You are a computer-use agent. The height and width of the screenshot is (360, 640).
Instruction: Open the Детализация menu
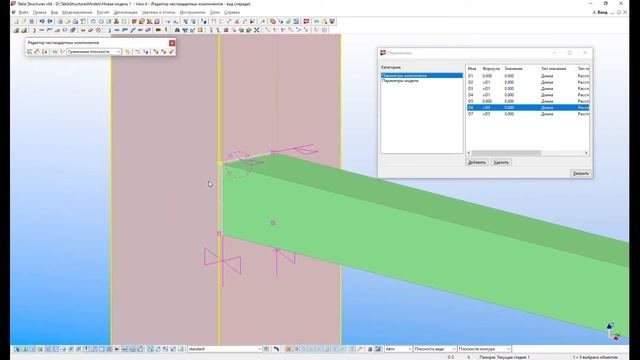click(x=125, y=12)
